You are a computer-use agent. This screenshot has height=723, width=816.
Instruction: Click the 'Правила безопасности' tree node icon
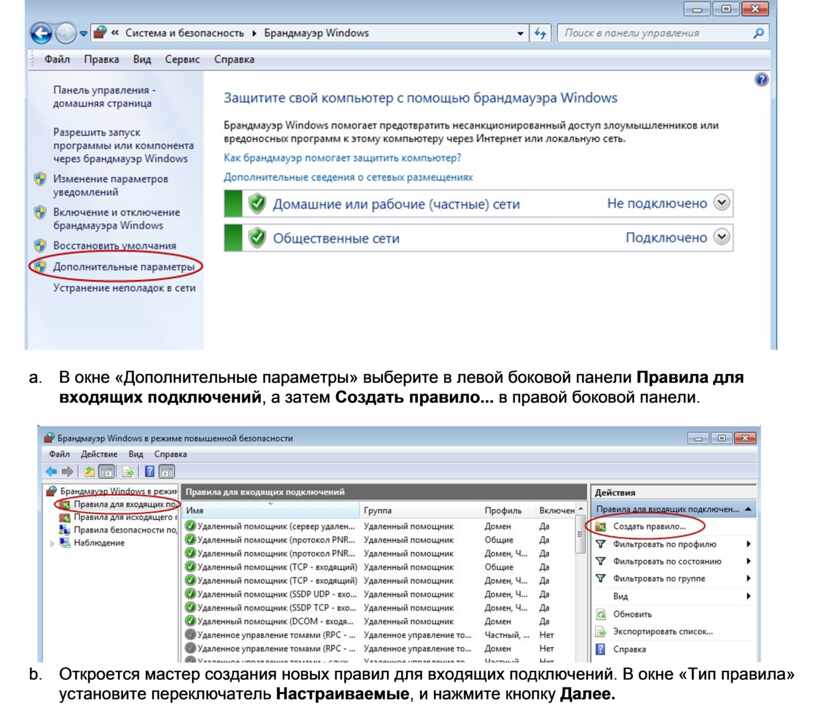pyautogui.click(x=65, y=530)
